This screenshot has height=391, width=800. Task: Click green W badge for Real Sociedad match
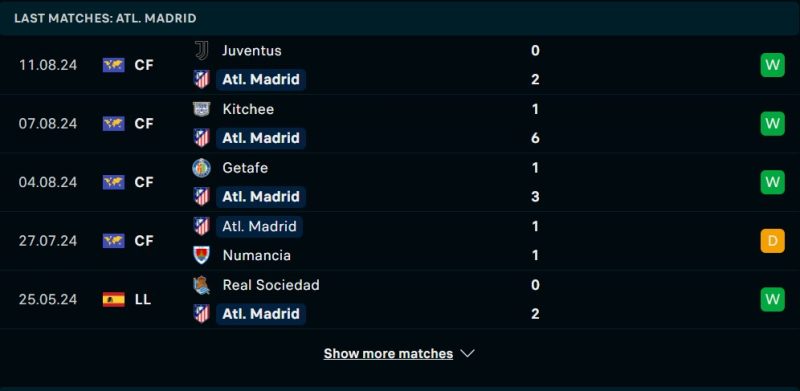point(772,299)
